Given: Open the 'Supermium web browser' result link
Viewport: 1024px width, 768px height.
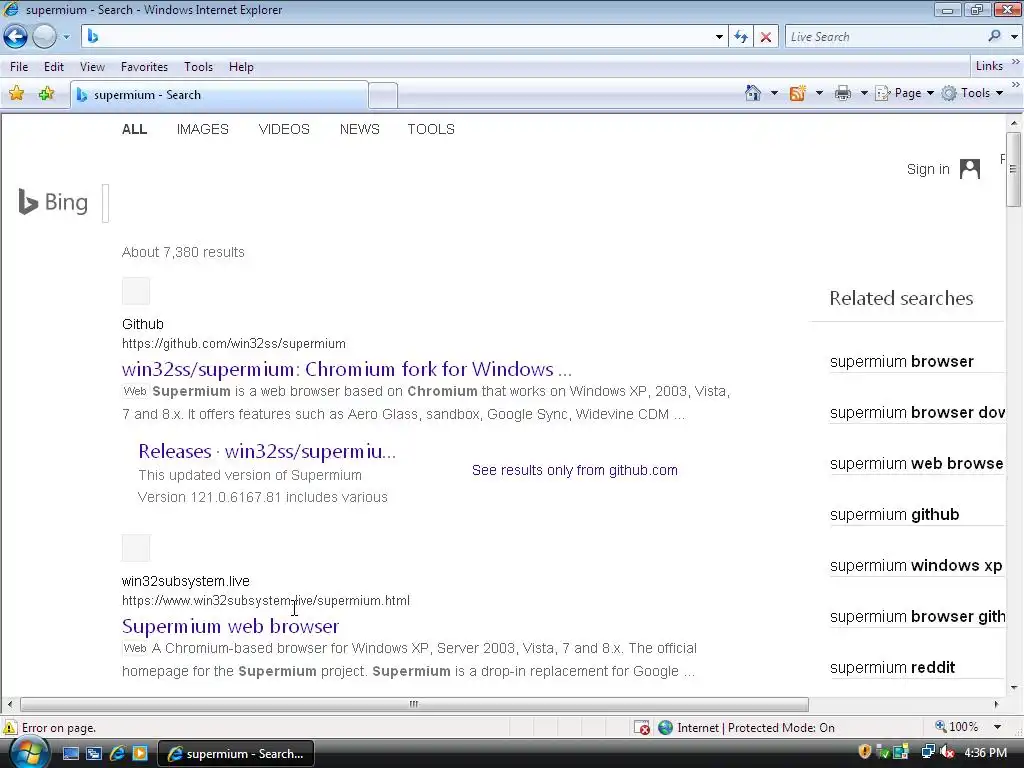Looking at the screenshot, I should click(x=231, y=626).
